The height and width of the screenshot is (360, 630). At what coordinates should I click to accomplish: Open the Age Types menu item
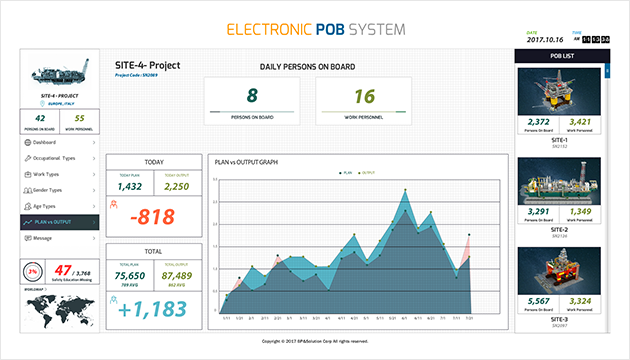click(x=59, y=206)
